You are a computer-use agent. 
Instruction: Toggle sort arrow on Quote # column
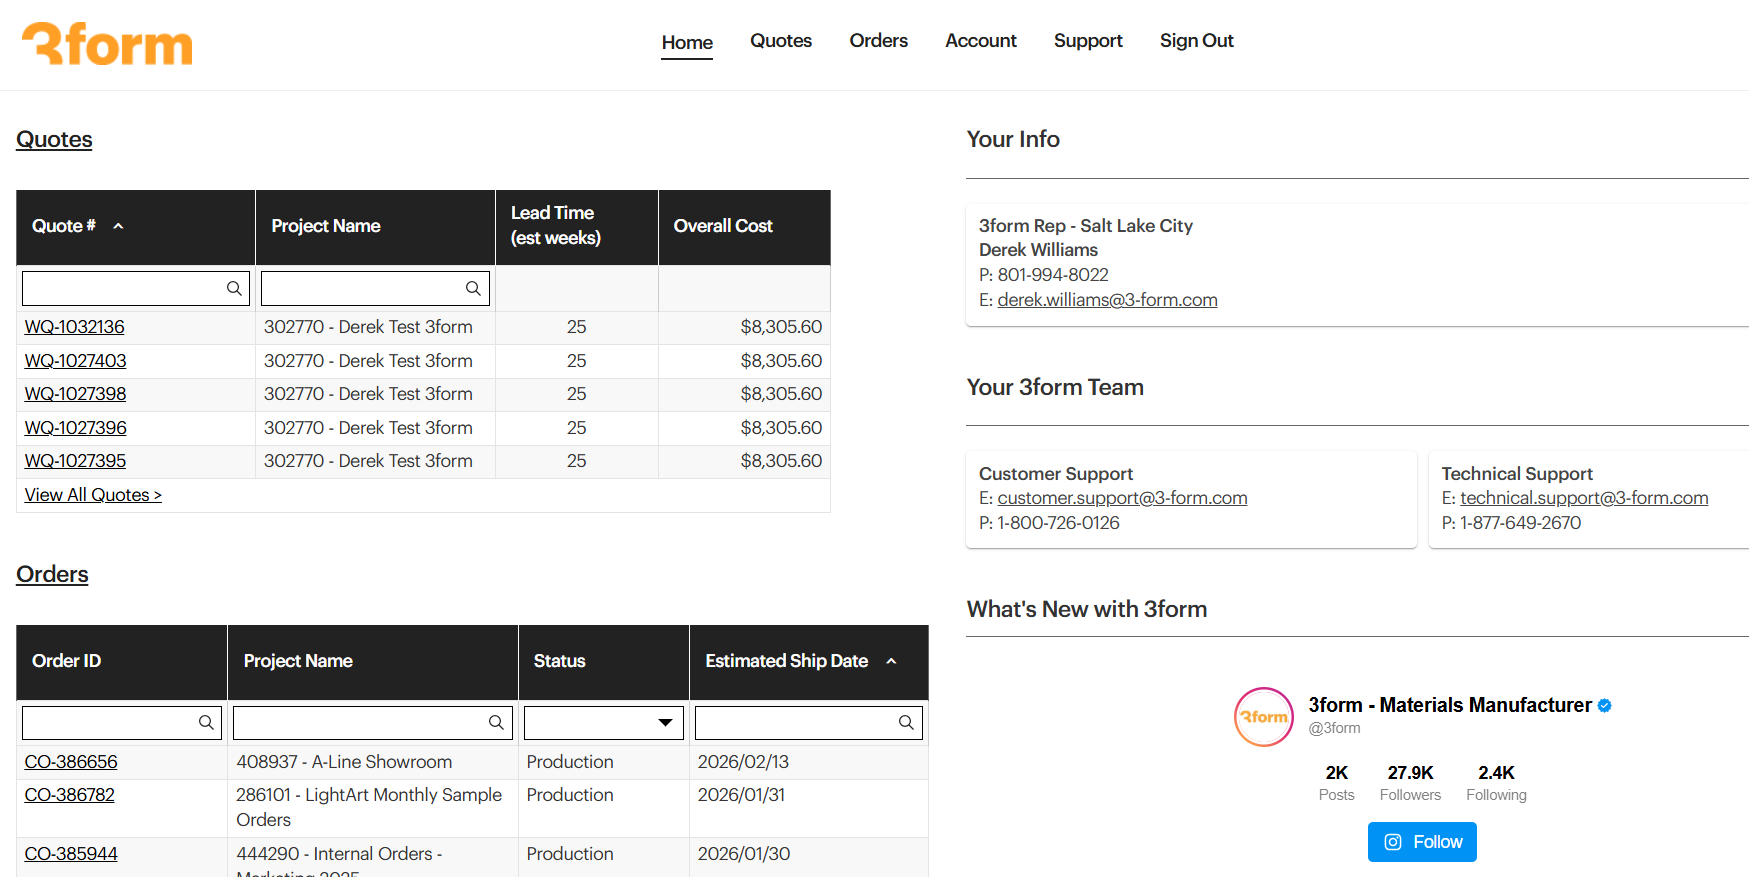coord(118,226)
